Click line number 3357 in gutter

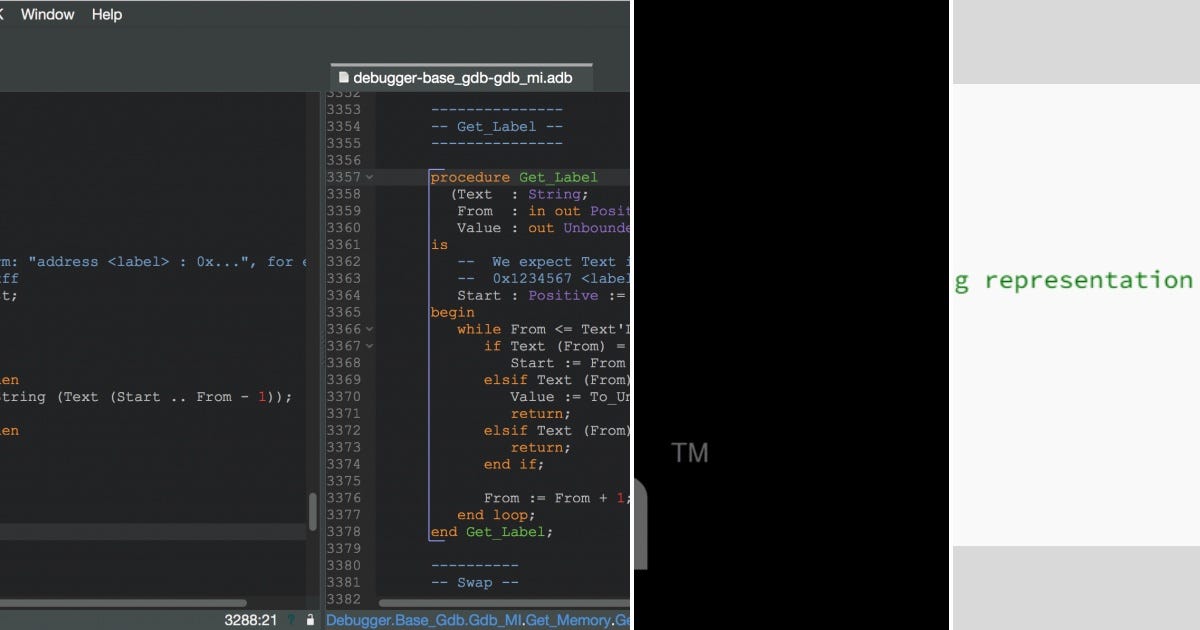(343, 177)
